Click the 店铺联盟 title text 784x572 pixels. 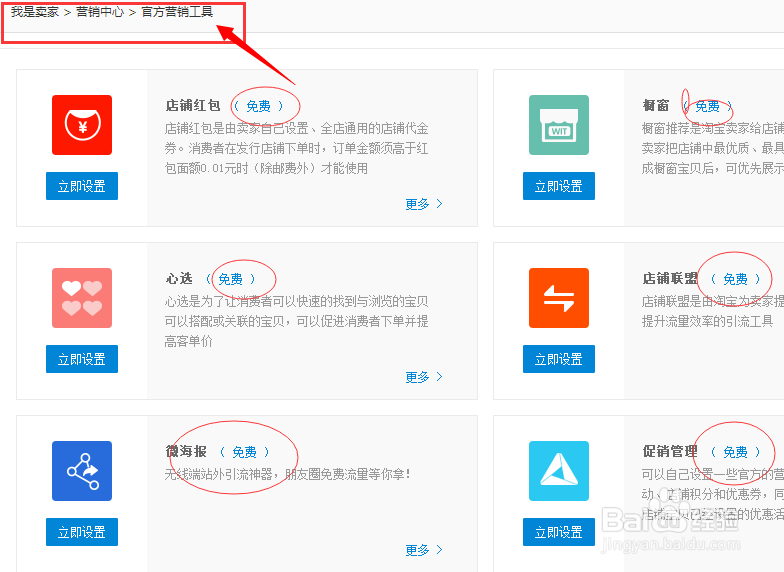[x=670, y=278]
